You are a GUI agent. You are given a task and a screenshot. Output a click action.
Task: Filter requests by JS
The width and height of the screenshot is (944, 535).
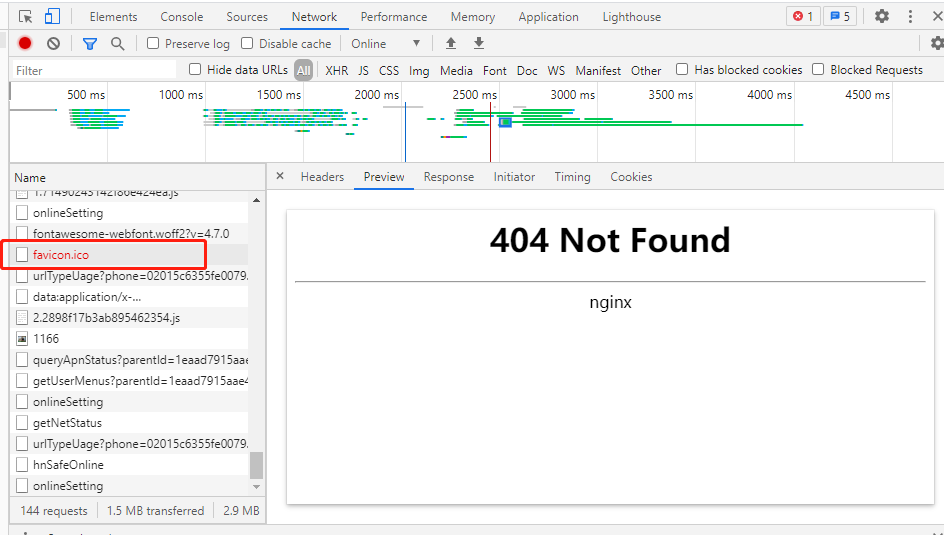click(x=363, y=70)
